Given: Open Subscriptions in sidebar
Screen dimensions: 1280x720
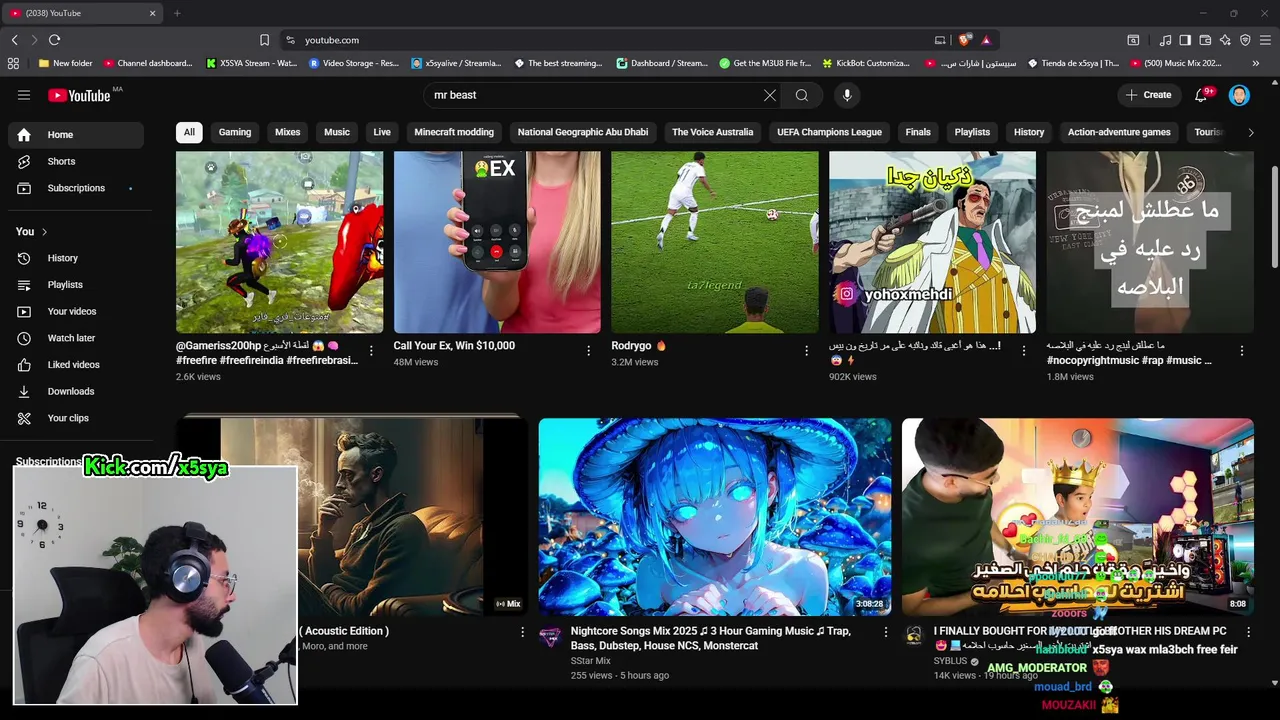Looking at the screenshot, I should click(x=76, y=188).
